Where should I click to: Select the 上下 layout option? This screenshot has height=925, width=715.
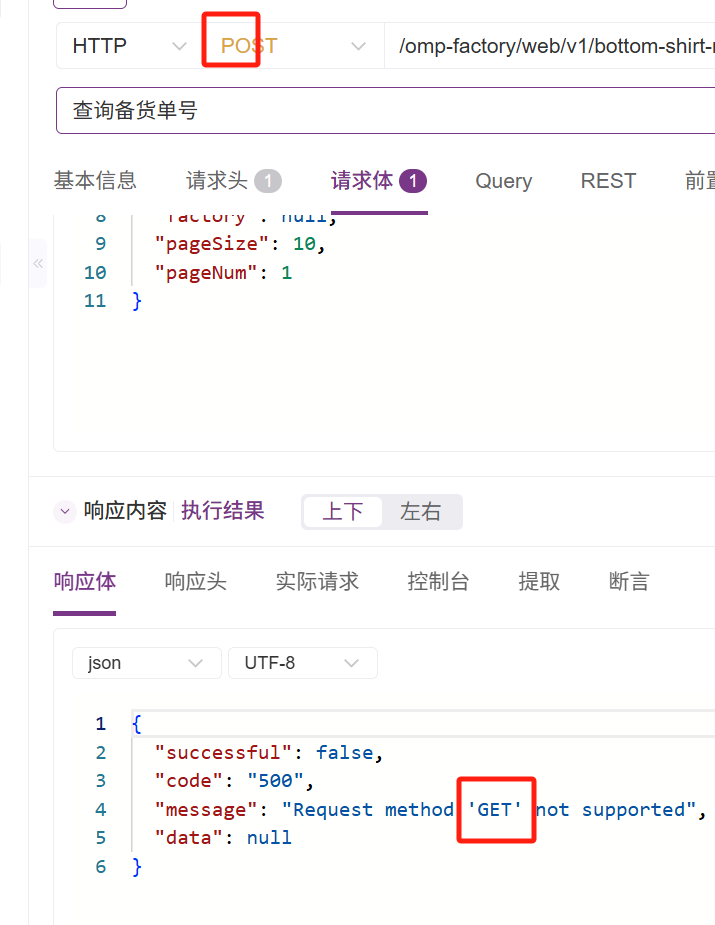[x=343, y=512]
